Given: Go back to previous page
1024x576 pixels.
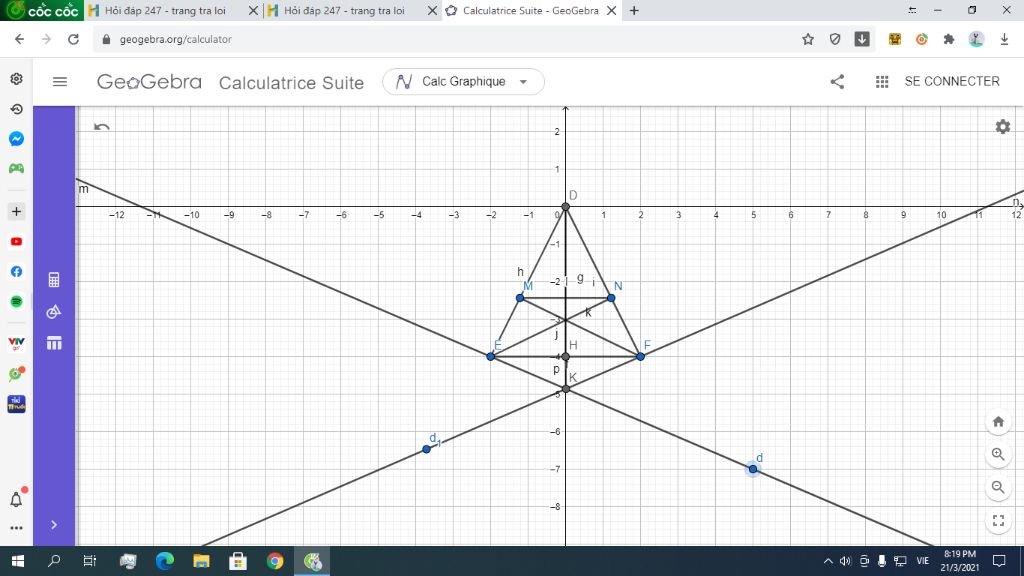Looking at the screenshot, I should [x=20, y=39].
